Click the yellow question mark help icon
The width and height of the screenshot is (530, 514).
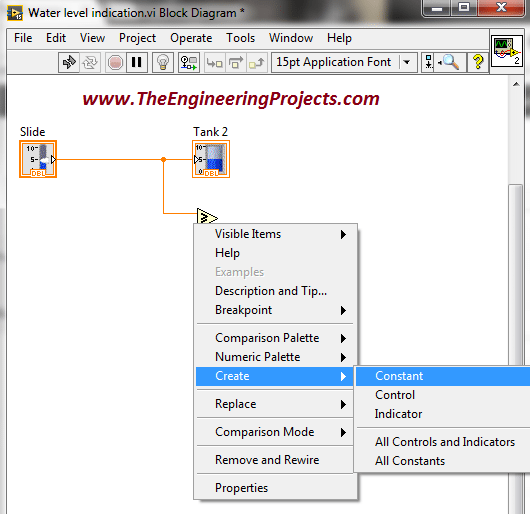click(x=478, y=63)
